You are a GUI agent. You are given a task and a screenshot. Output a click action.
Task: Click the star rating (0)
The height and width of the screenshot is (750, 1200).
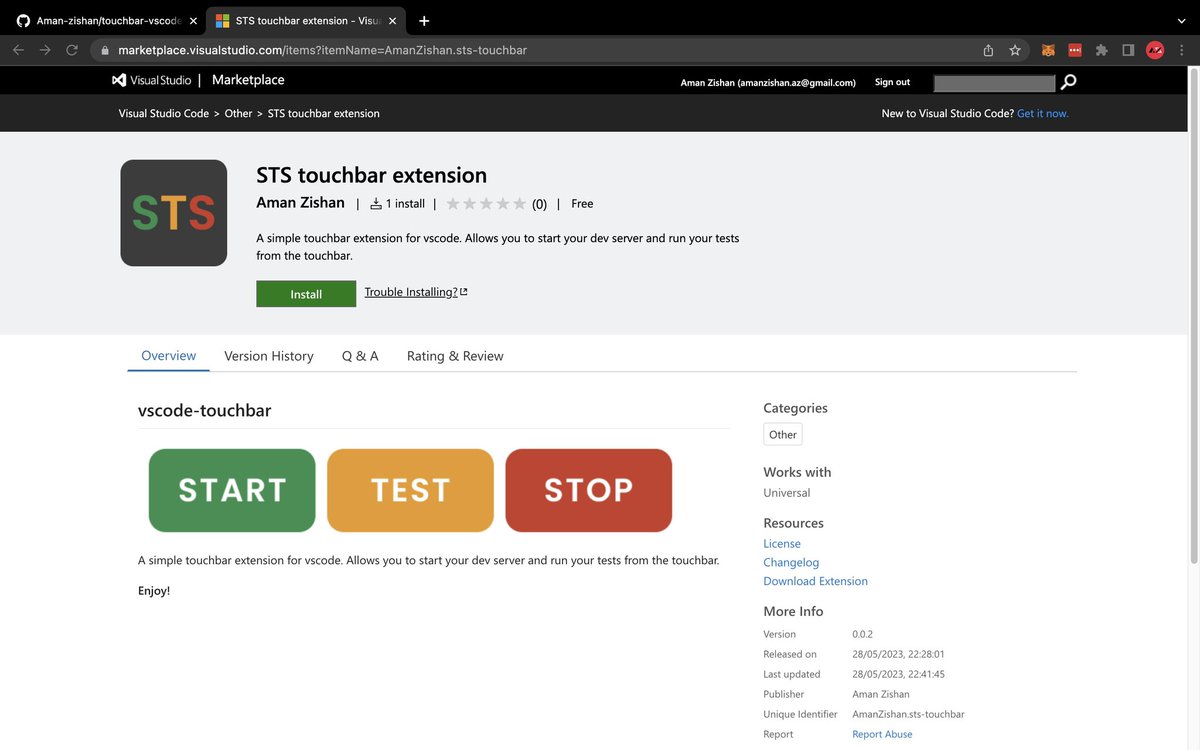(x=496, y=204)
